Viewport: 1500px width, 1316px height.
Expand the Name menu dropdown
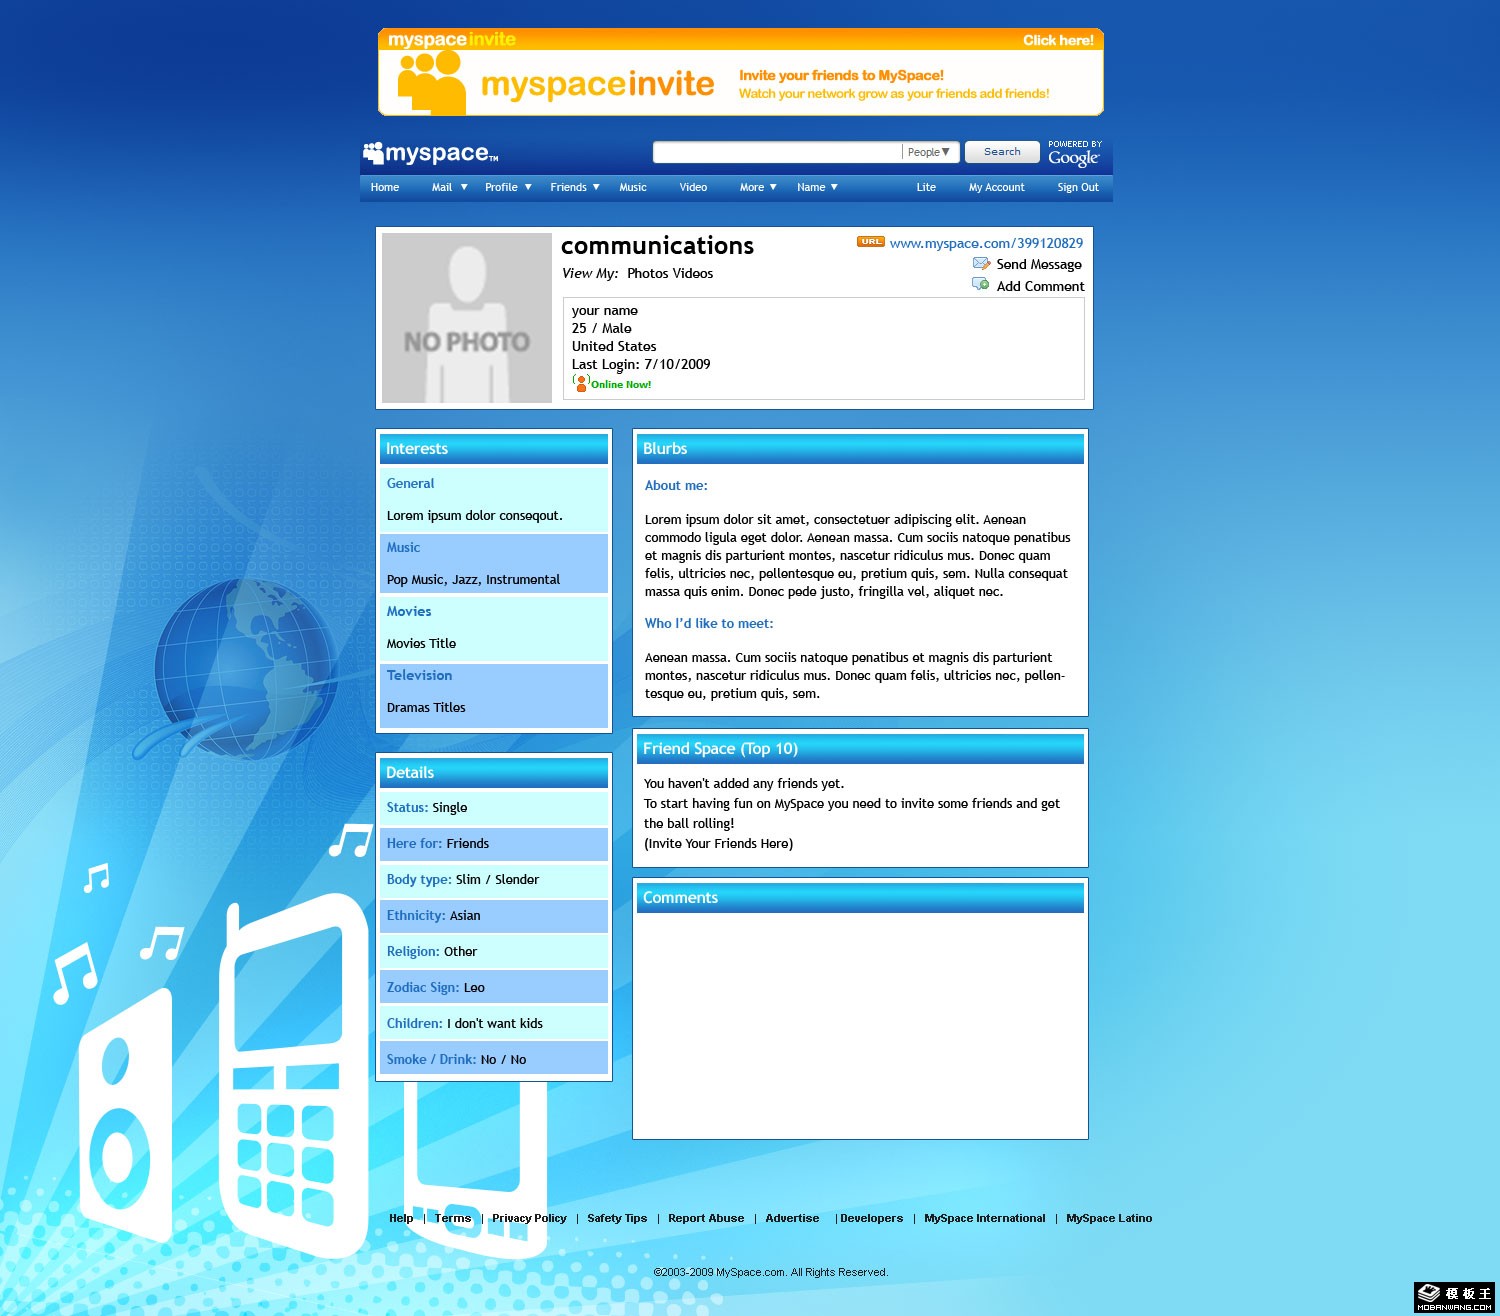click(834, 187)
